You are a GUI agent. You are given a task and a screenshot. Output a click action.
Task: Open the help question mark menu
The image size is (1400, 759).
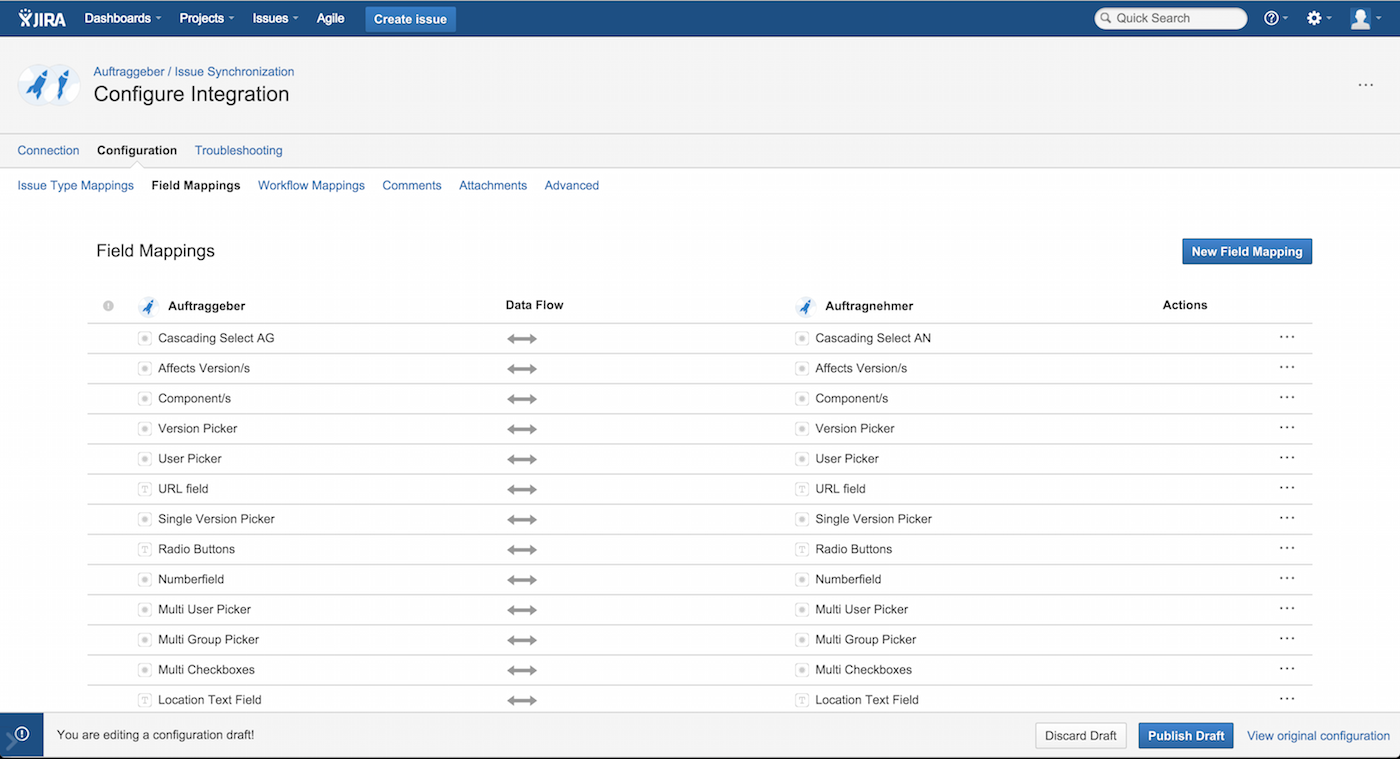tap(1275, 18)
